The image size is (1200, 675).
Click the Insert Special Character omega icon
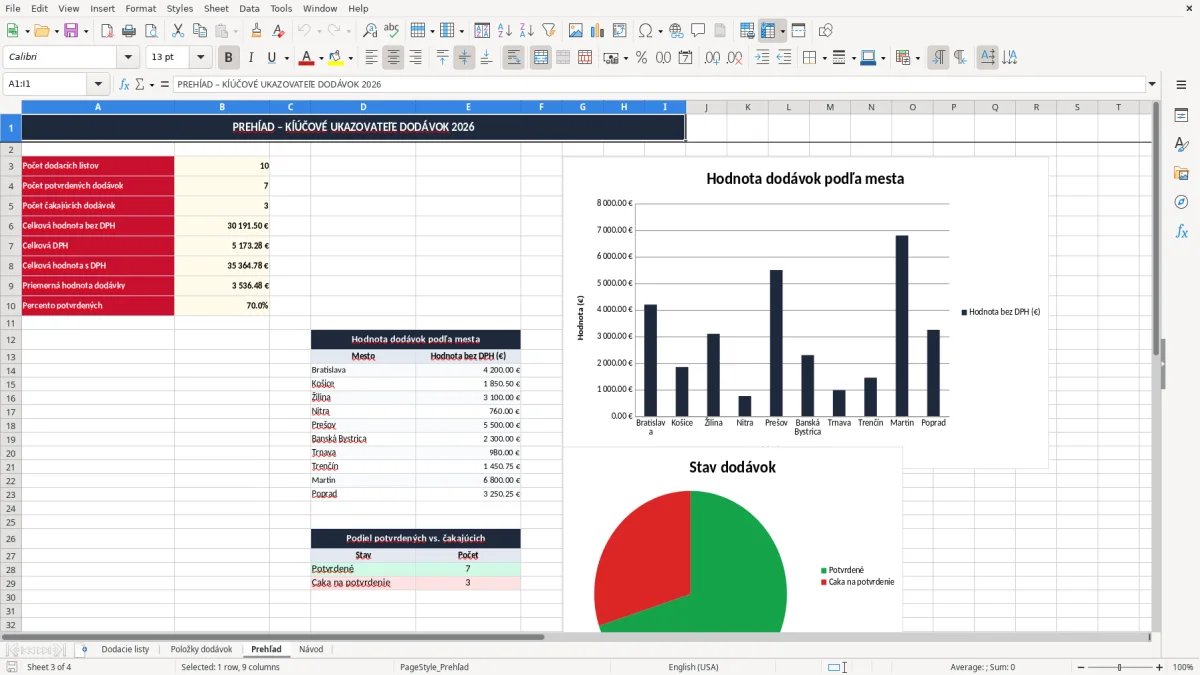(645, 31)
